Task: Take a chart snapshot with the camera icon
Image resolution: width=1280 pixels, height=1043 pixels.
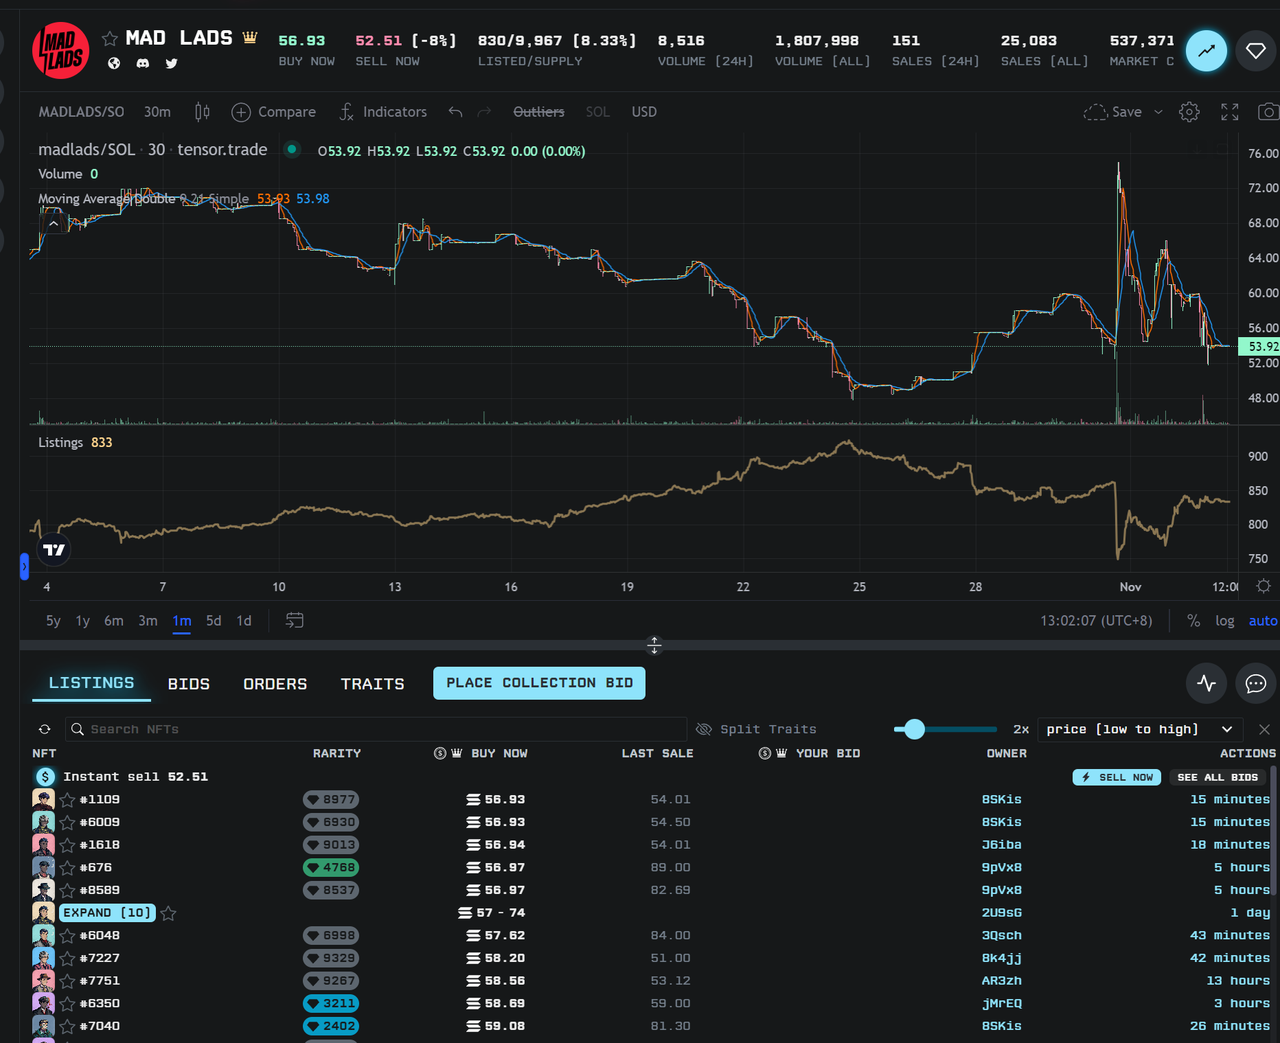Action: click(1268, 112)
